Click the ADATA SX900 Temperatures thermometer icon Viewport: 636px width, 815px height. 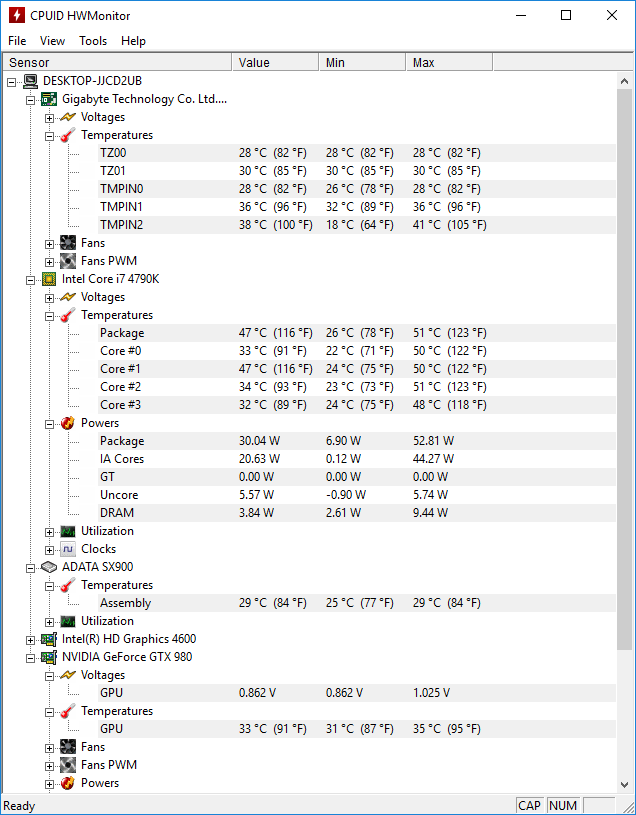point(68,585)
